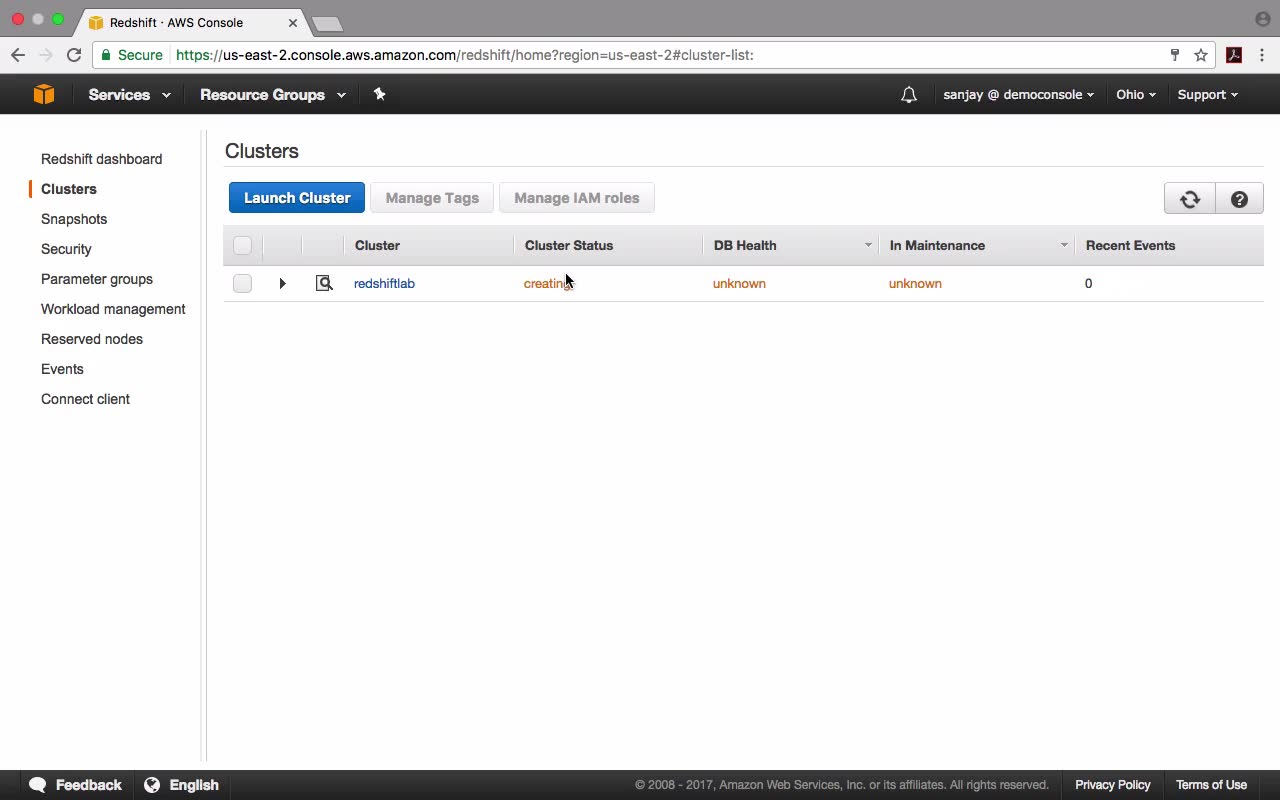Expand the redshiftlab cluster row
Viewport: 1280px width, 800px height.
pos(282,283)
